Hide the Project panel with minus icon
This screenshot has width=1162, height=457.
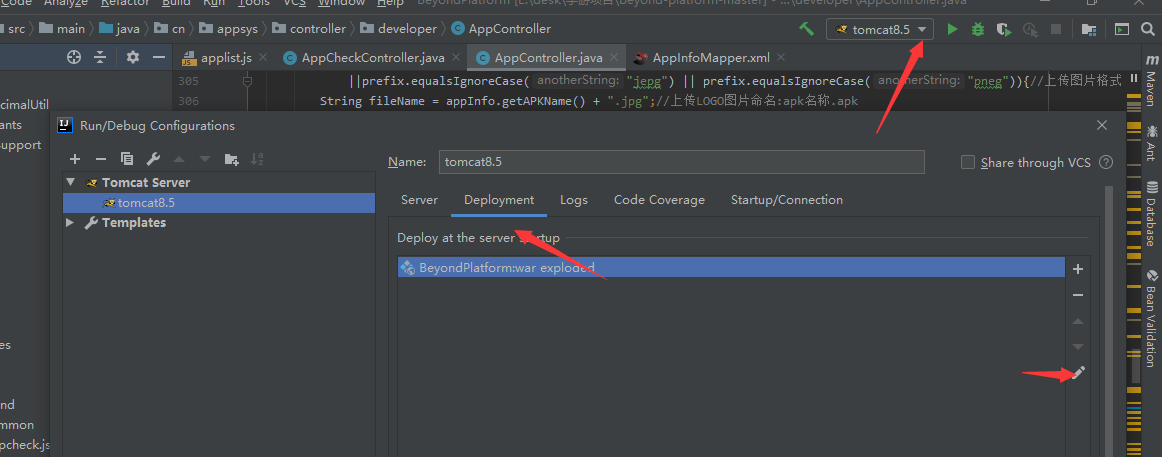pos(158,57)
